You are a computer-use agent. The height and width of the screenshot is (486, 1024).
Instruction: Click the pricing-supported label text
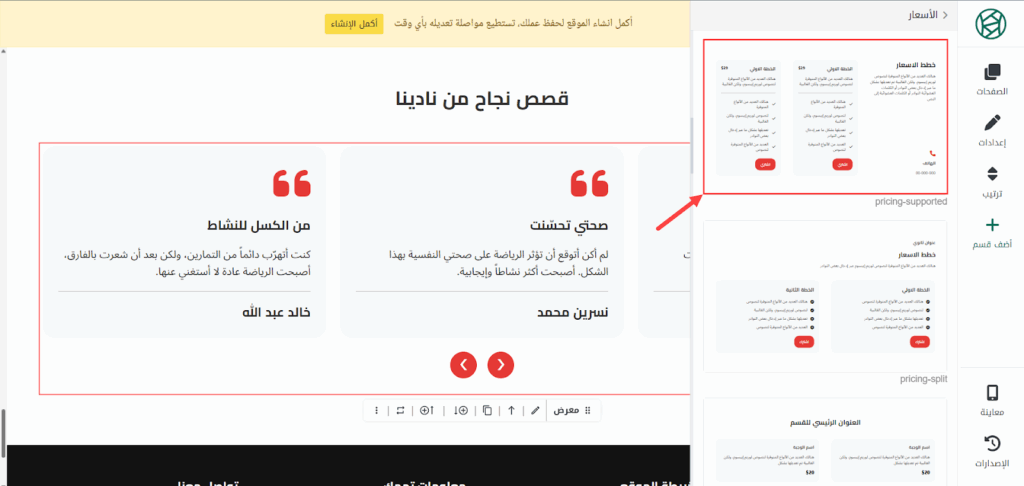coord(910,202)
